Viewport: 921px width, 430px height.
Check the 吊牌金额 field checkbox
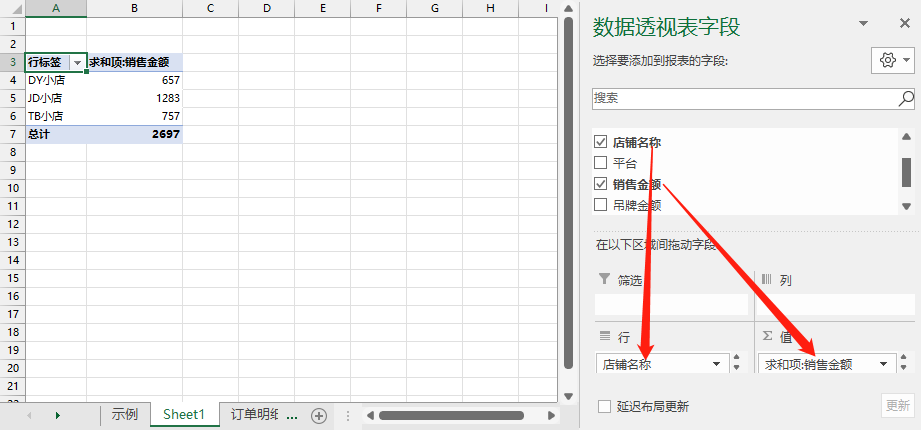point(600,204)
